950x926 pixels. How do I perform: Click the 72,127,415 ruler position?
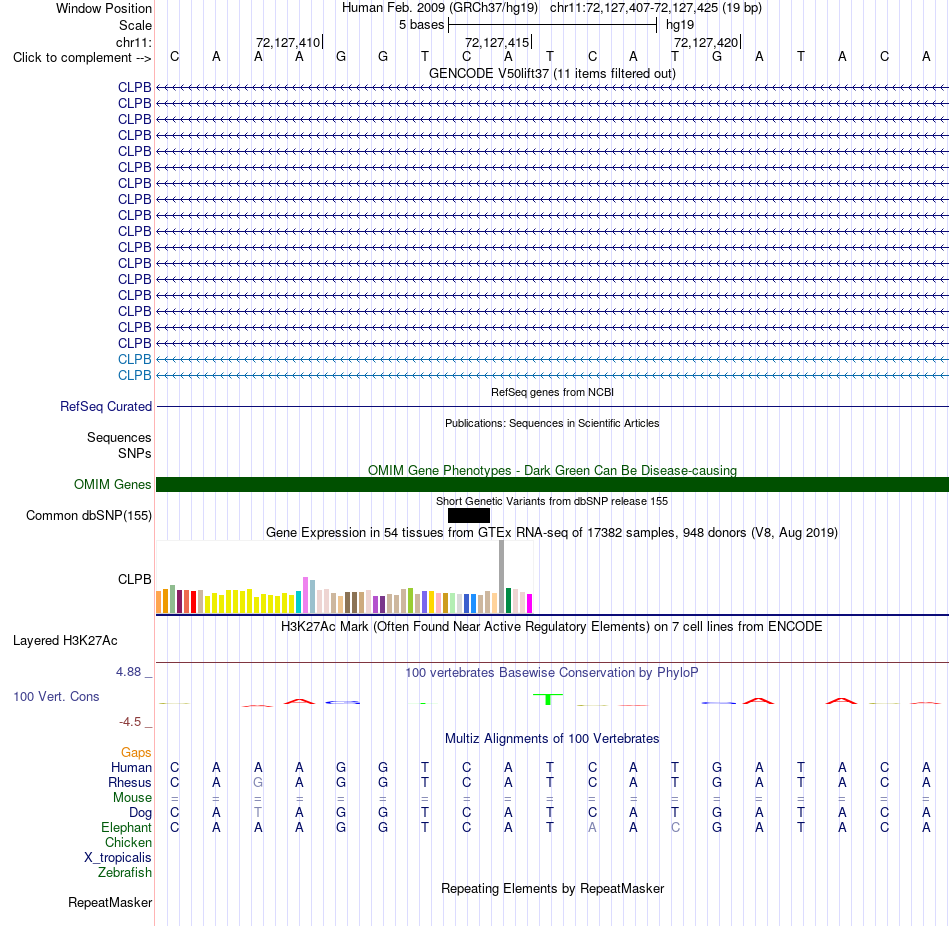tap(497, 42)
